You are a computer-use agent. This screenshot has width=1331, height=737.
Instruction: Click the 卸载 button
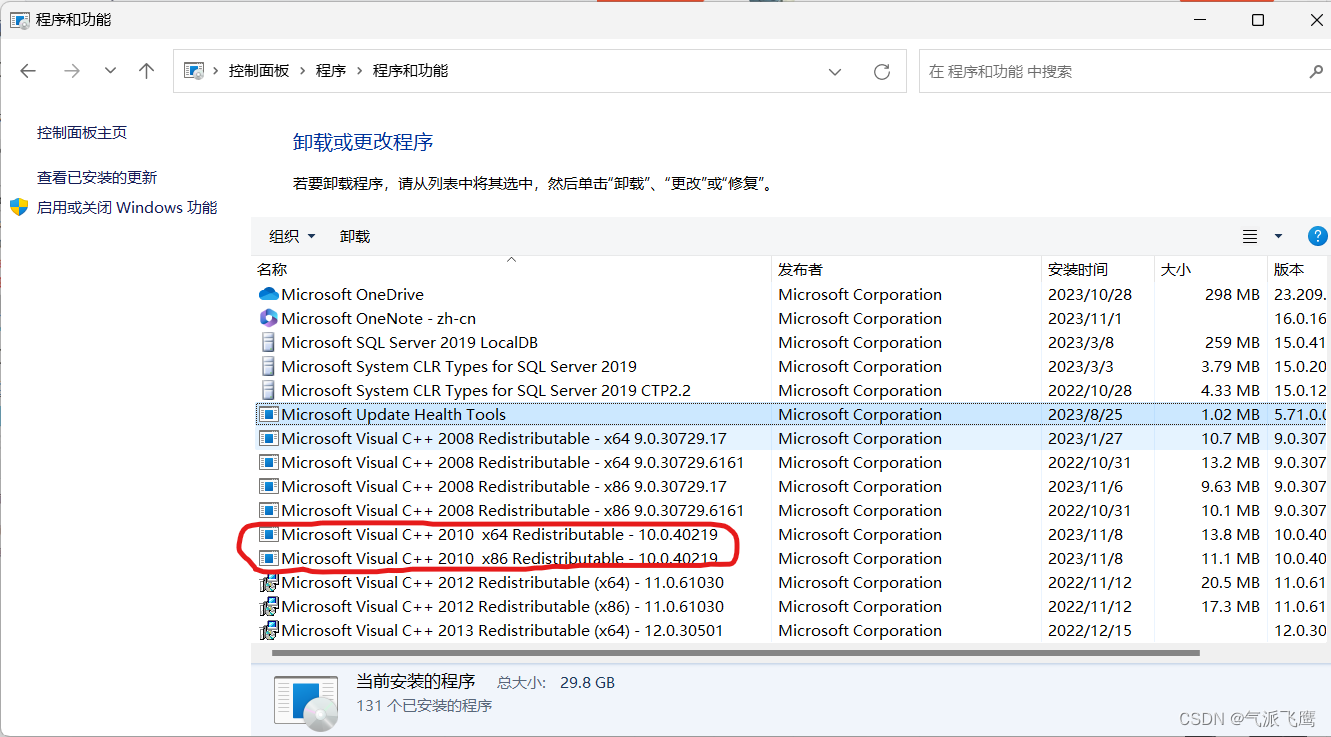(x=355, y=236)
